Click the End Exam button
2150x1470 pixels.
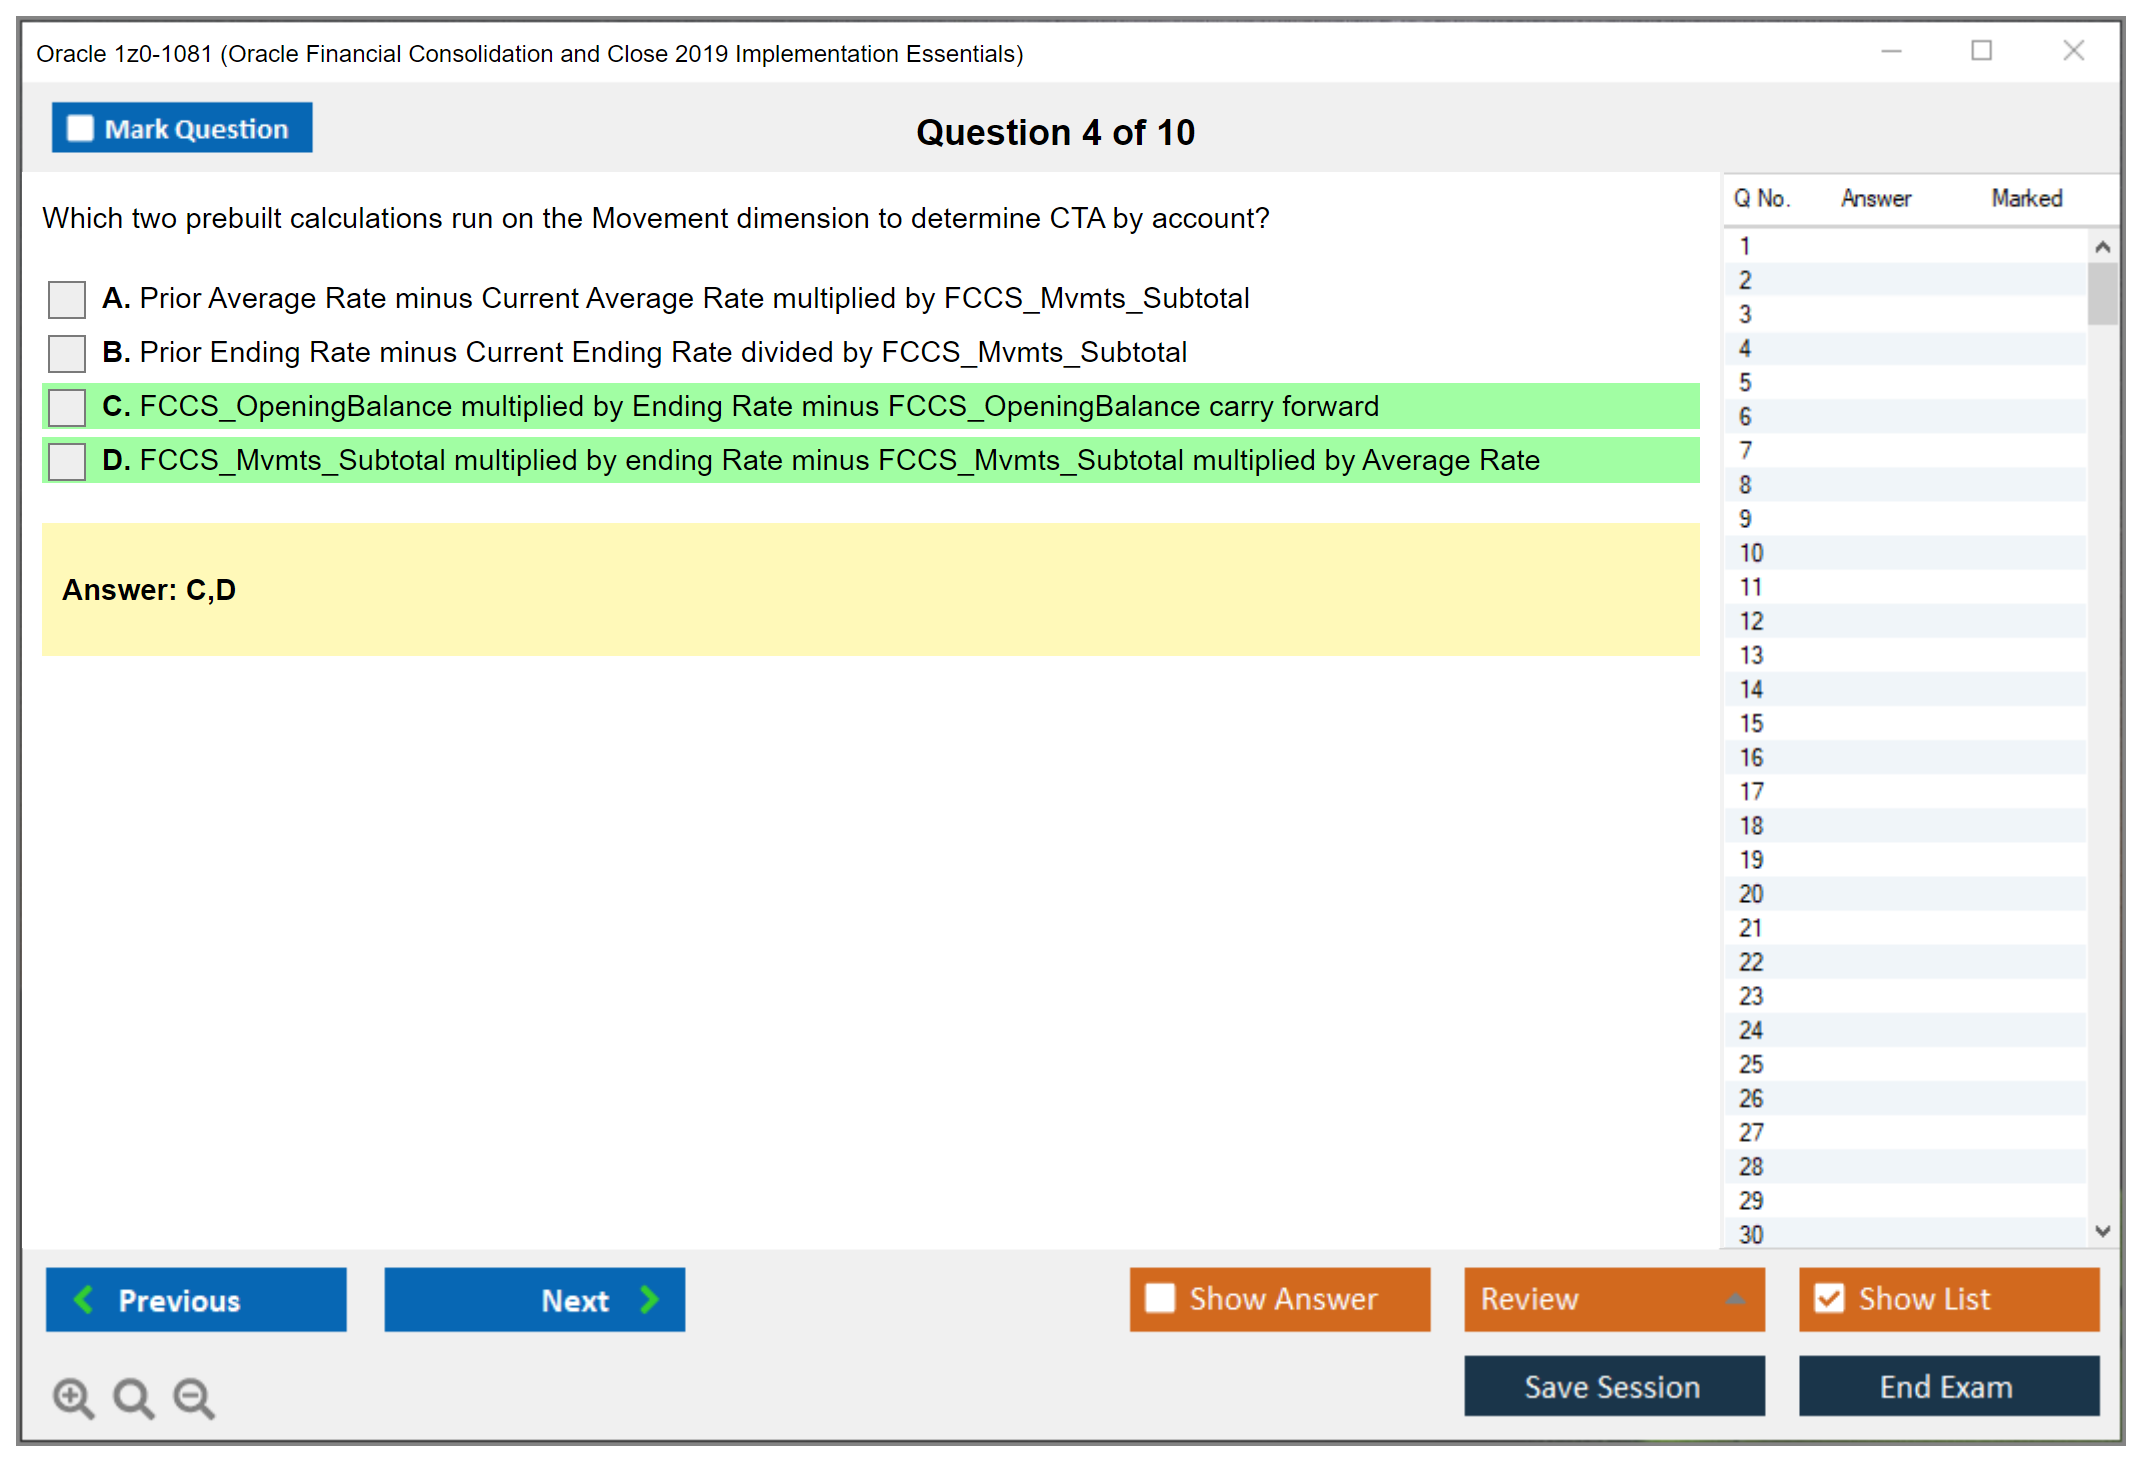point(1947,1386)
